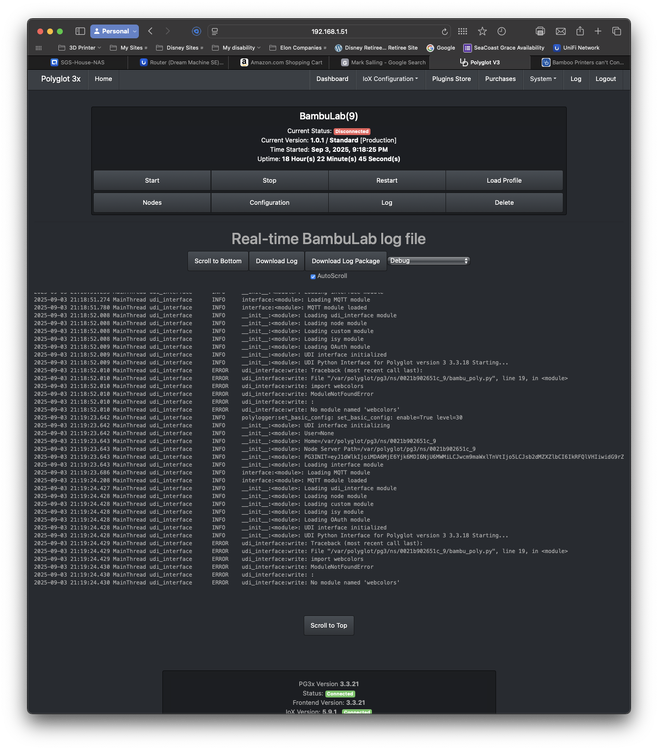Go back with the back arrow
This screenshot has width=658, height=750.
[150, 31]
